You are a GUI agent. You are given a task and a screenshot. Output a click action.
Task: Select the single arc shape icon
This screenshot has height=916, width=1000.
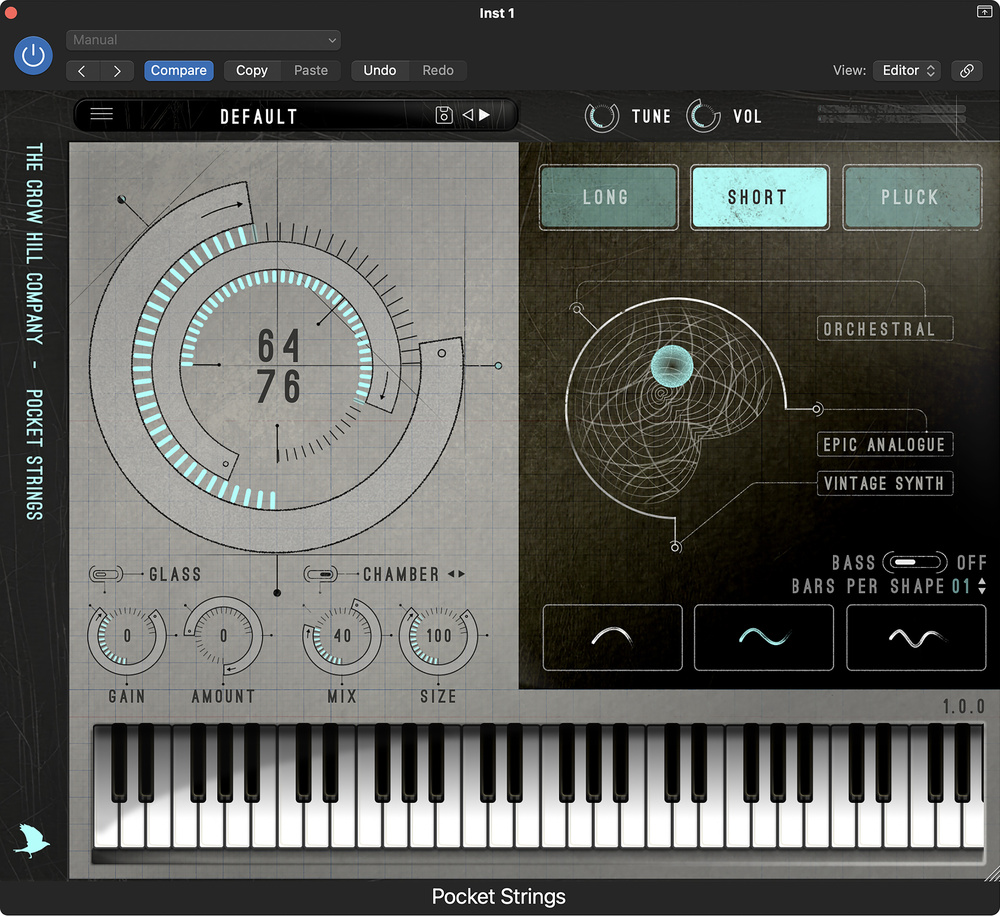click(x=612, y=637)
